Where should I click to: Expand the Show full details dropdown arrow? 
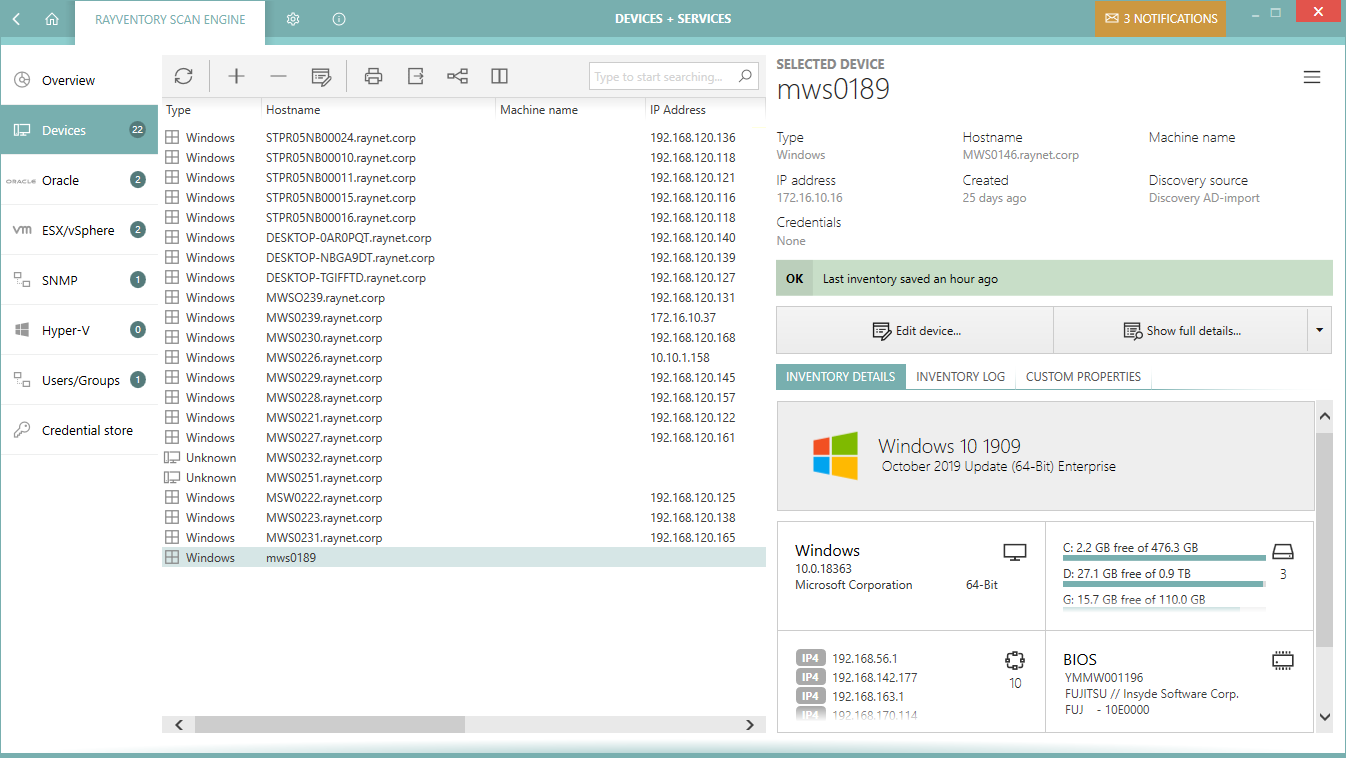point(1319,330)
